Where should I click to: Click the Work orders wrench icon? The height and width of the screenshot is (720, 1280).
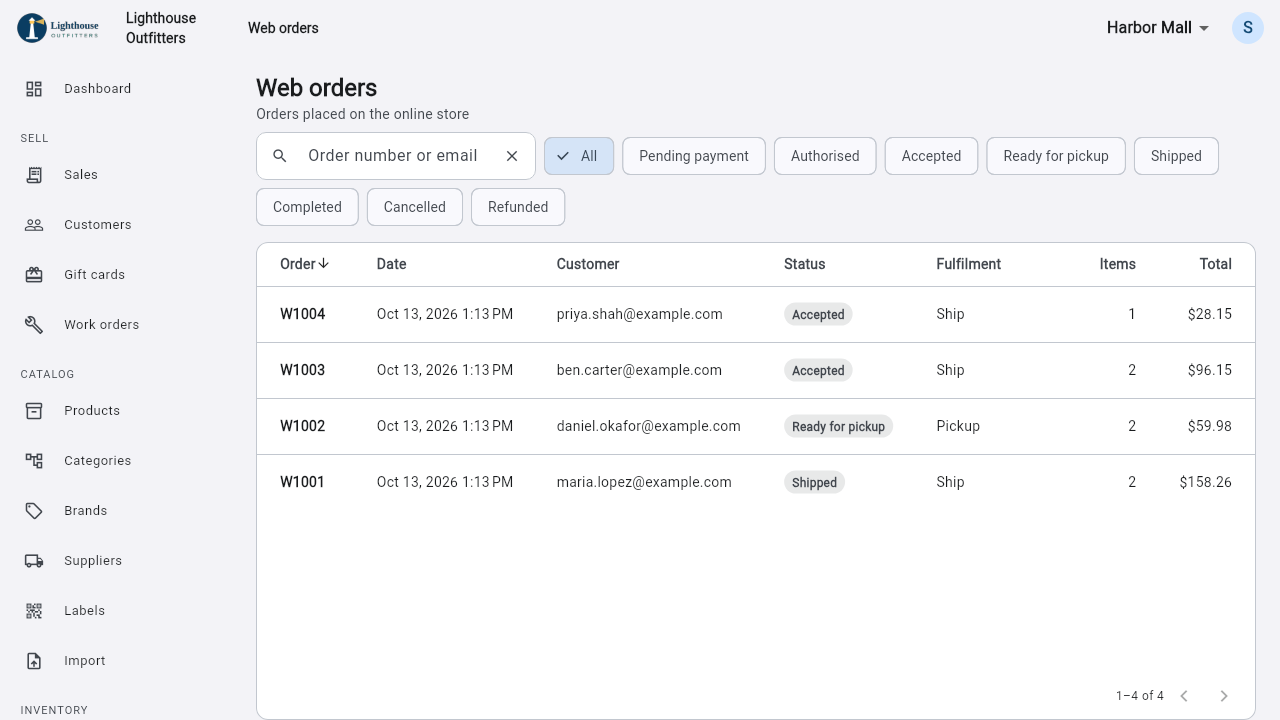click(34, 325)
